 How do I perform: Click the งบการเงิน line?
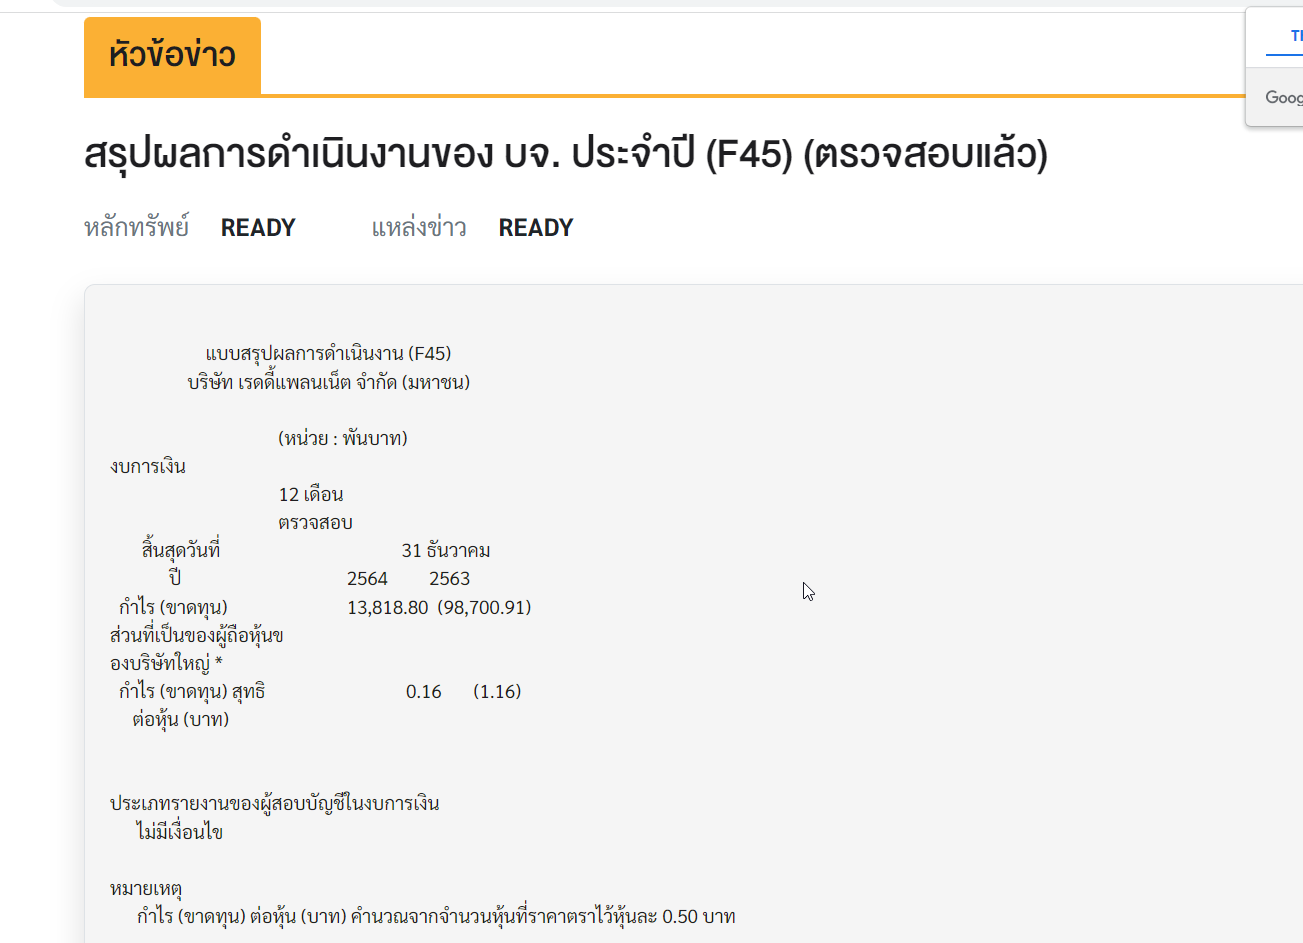pyautogui.click(x=148, y=466)
